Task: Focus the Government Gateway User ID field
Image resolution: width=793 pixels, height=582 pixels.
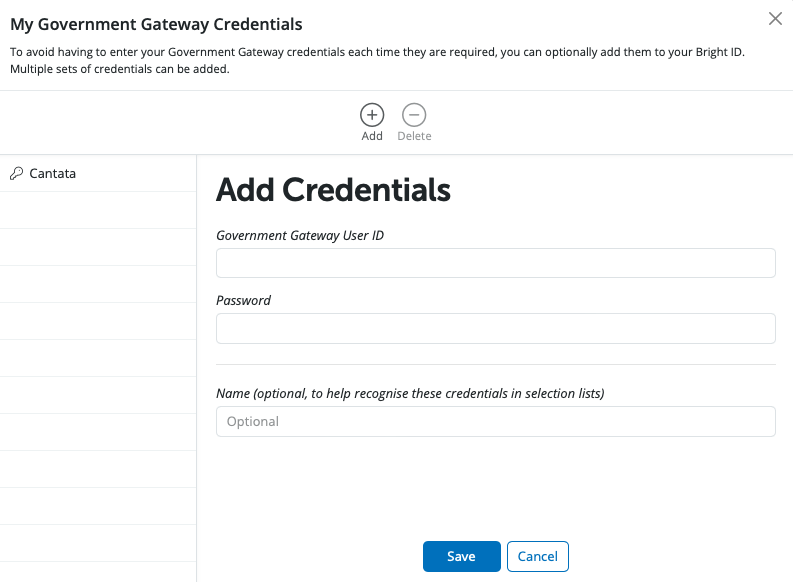Action: click(495, 263)
